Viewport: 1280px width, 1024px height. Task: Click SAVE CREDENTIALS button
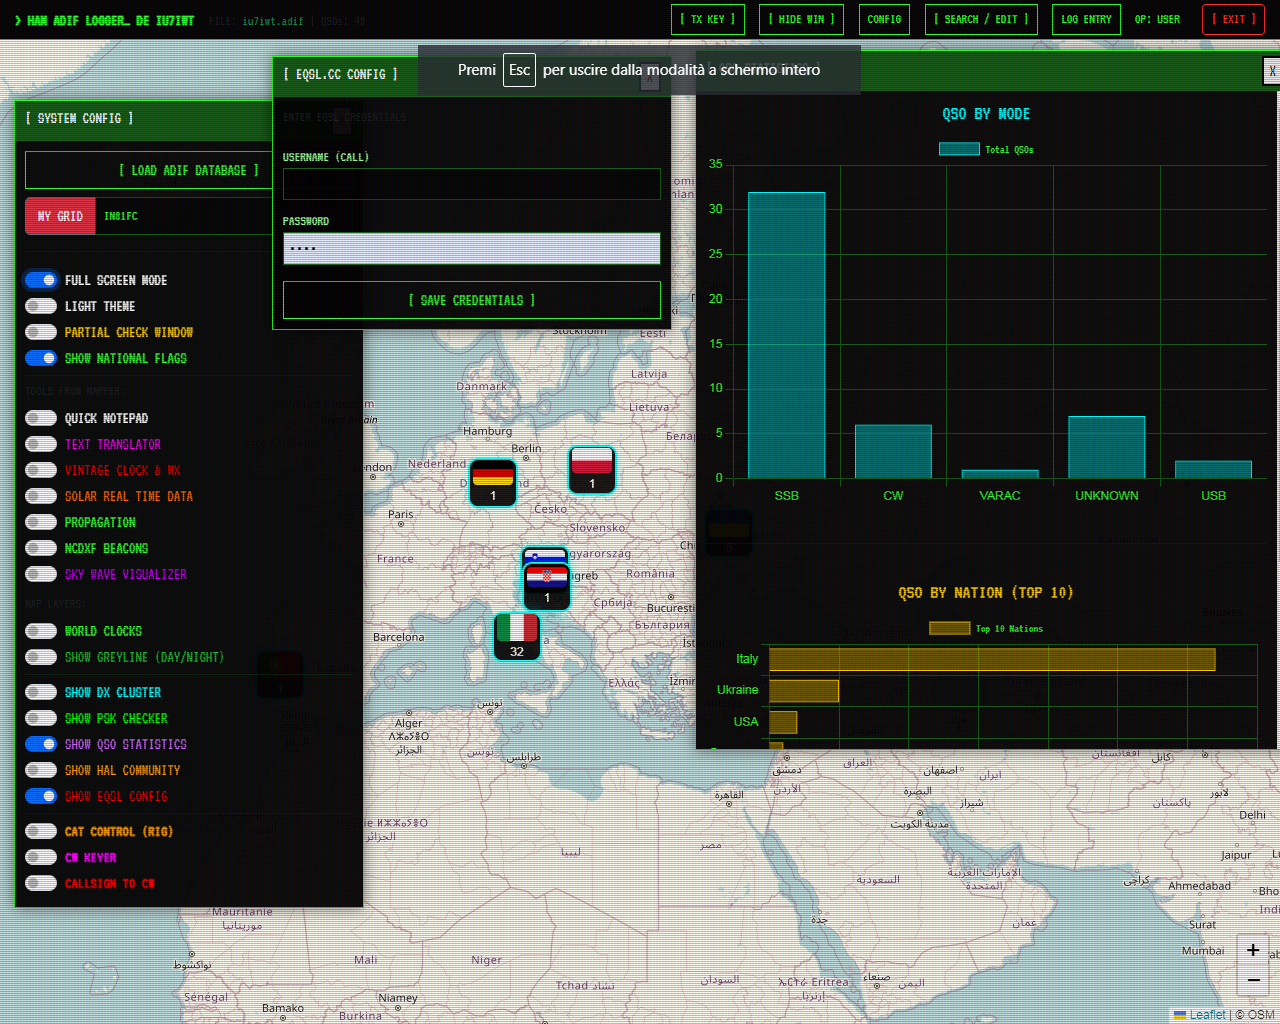(472, 300)
